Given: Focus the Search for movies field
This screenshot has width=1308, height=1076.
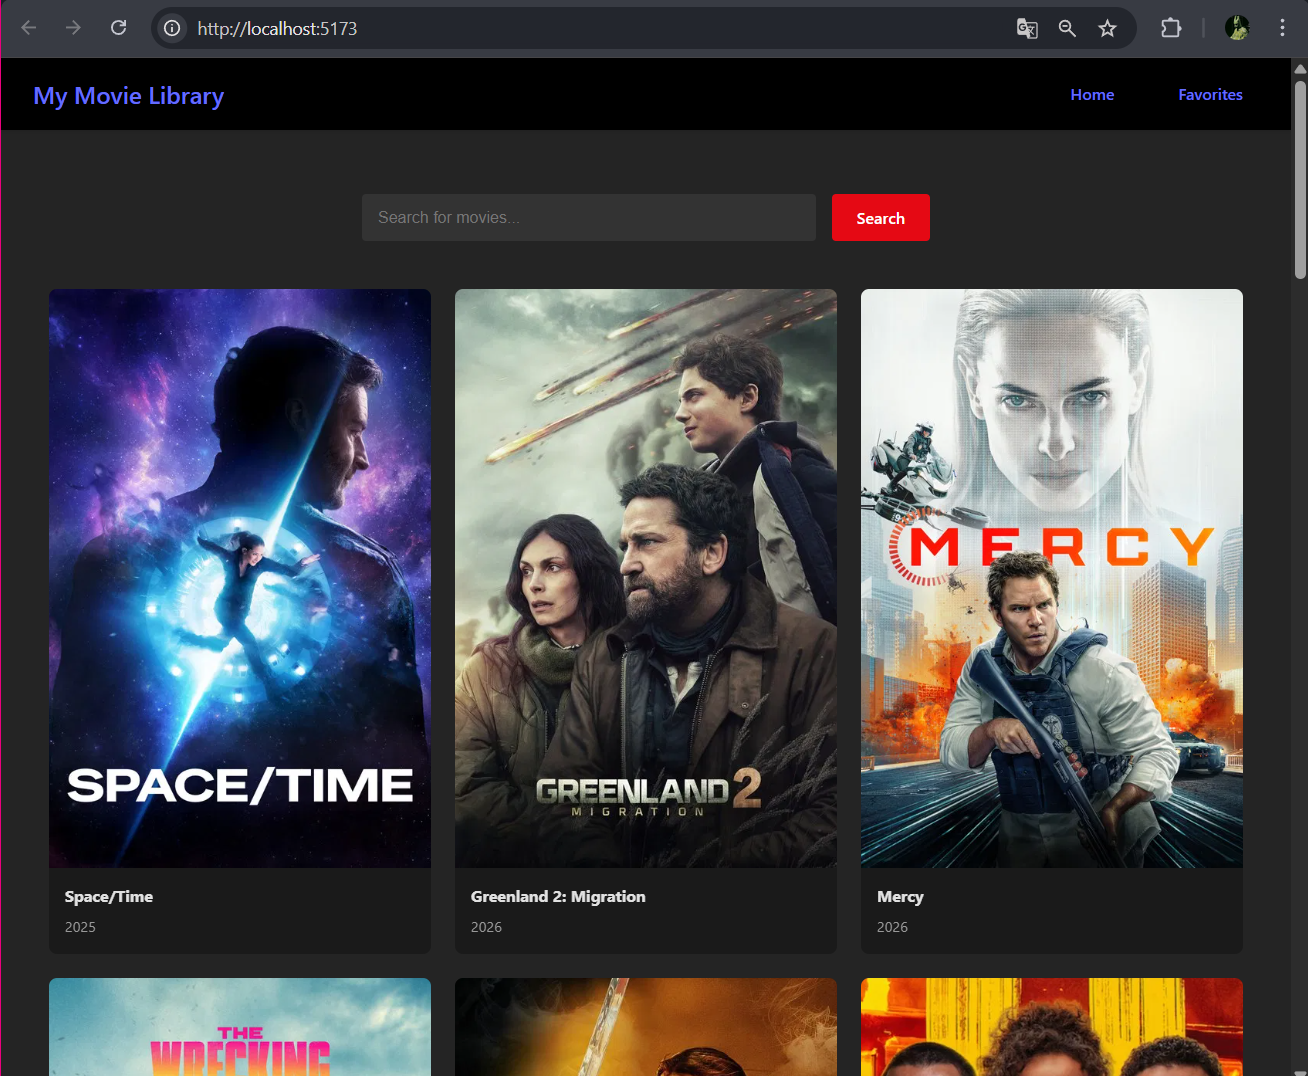Looking at the screenshot, I should 588,218.
